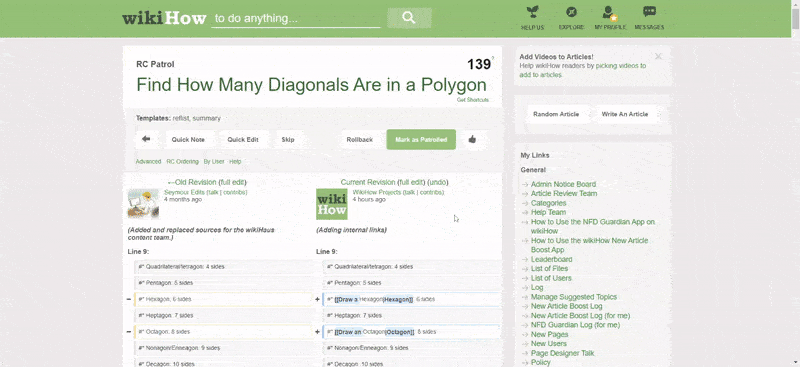Click full edit next to Old Revision
800x367 pixels.
pyautogui.click(x=233, y=182)
